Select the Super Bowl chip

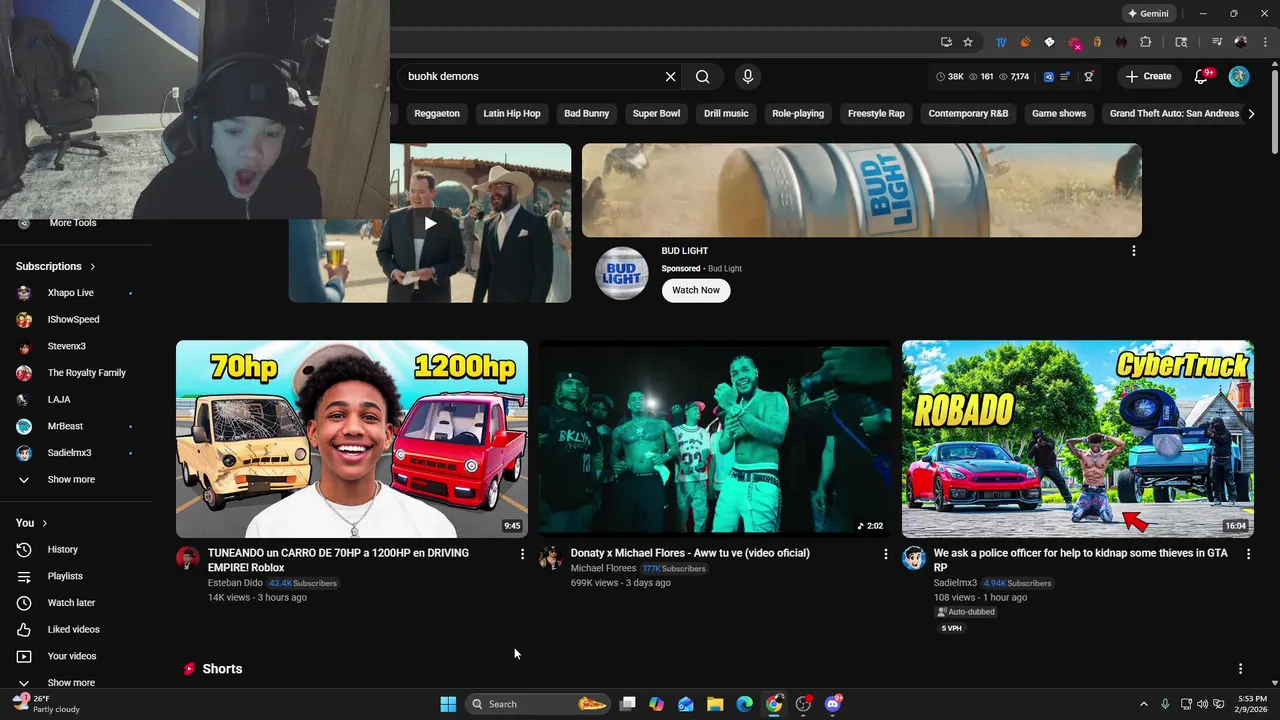click(x=656, y=114)
